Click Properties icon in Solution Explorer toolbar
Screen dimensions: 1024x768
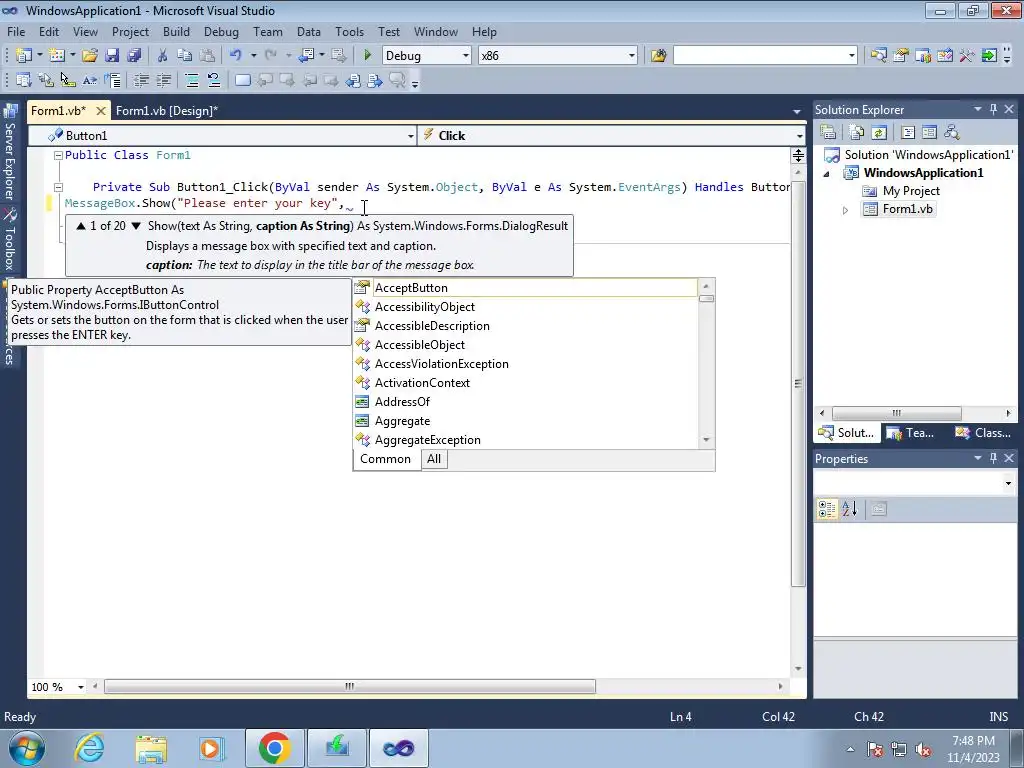pyautogui.click(x=828, y=133)
